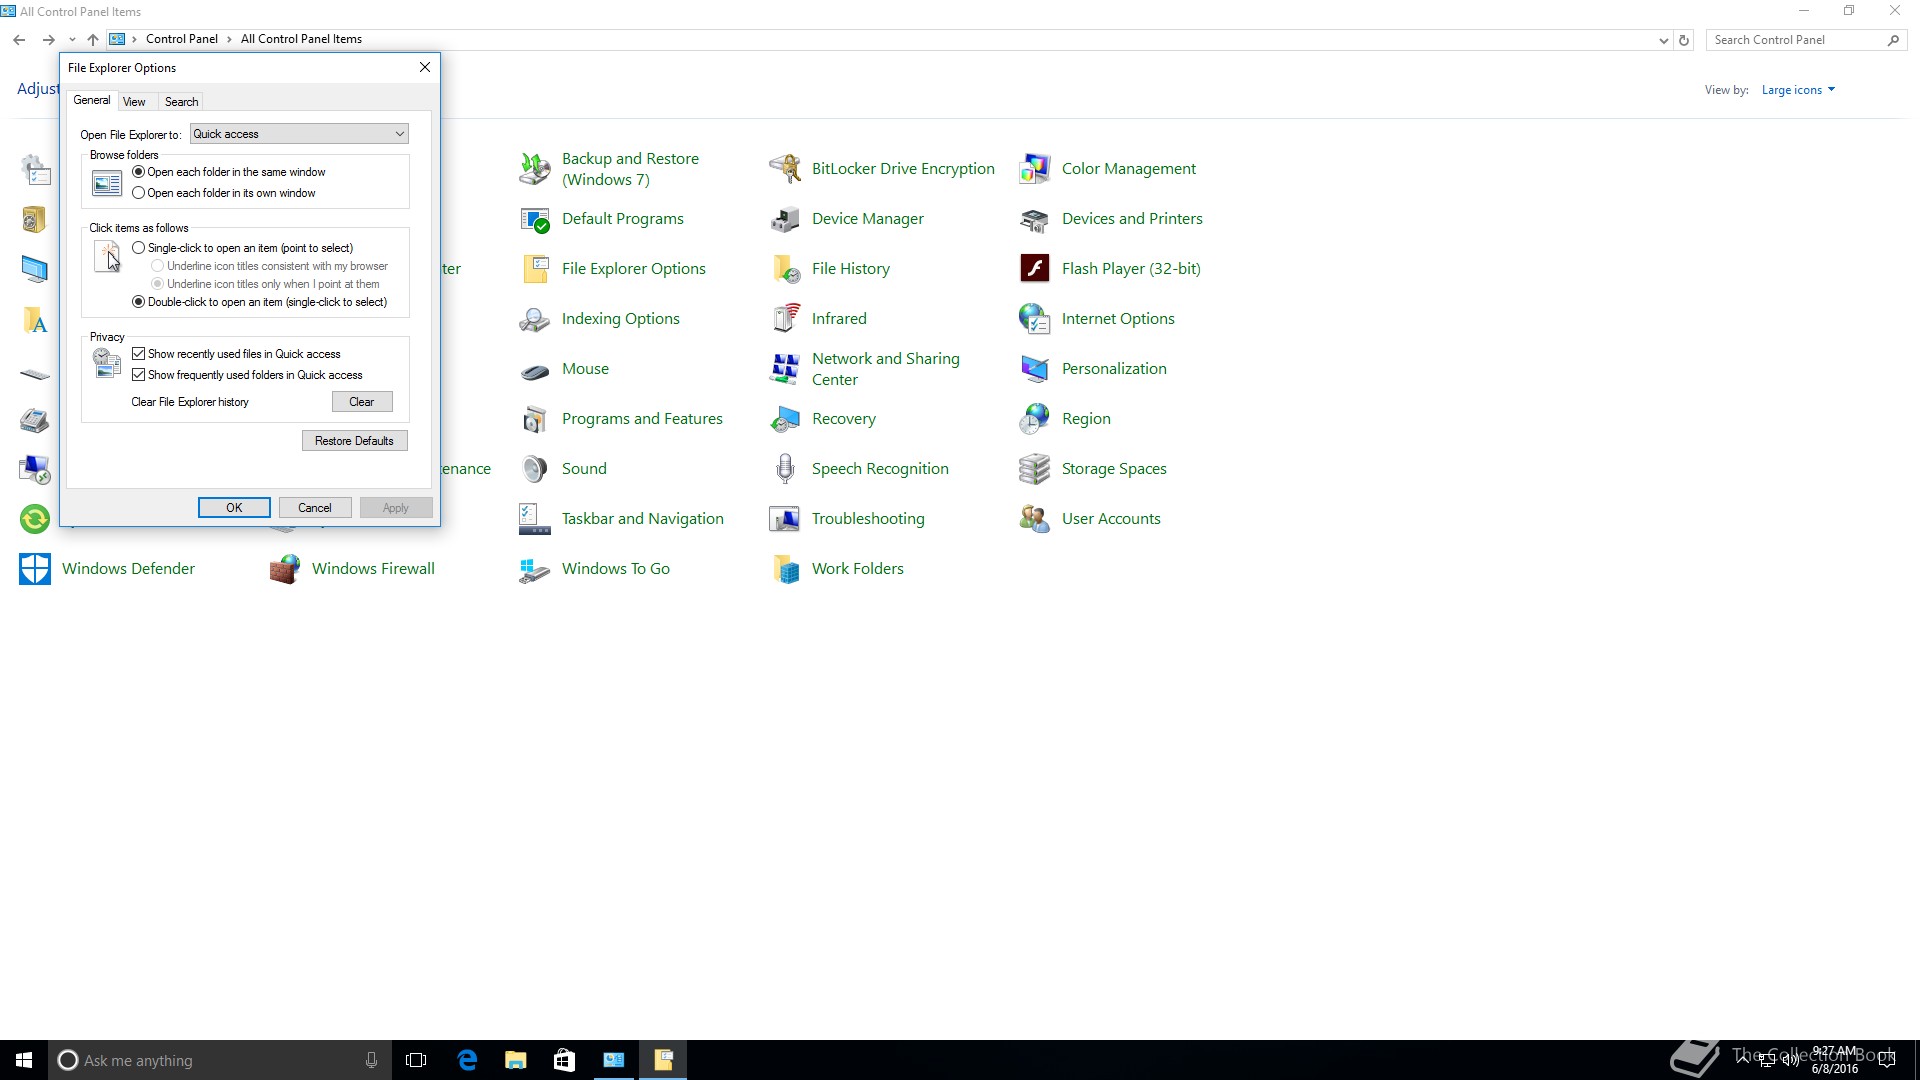Toggle Show frequently used folders checkbox
Viewport: 1920px width, 1080px height.
click(139, 375)
